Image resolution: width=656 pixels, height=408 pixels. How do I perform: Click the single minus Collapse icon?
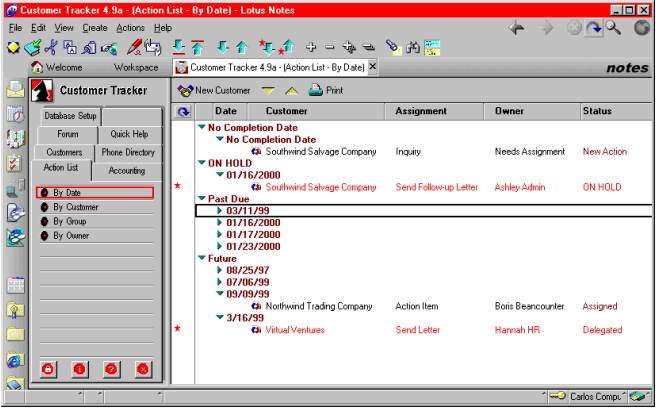click(330, 47)
